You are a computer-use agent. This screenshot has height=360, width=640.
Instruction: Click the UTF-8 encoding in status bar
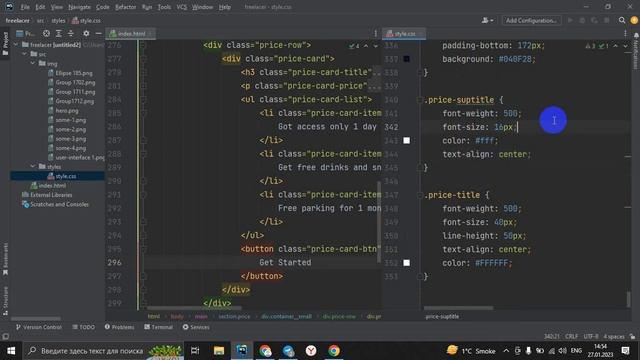coord(591,337)
